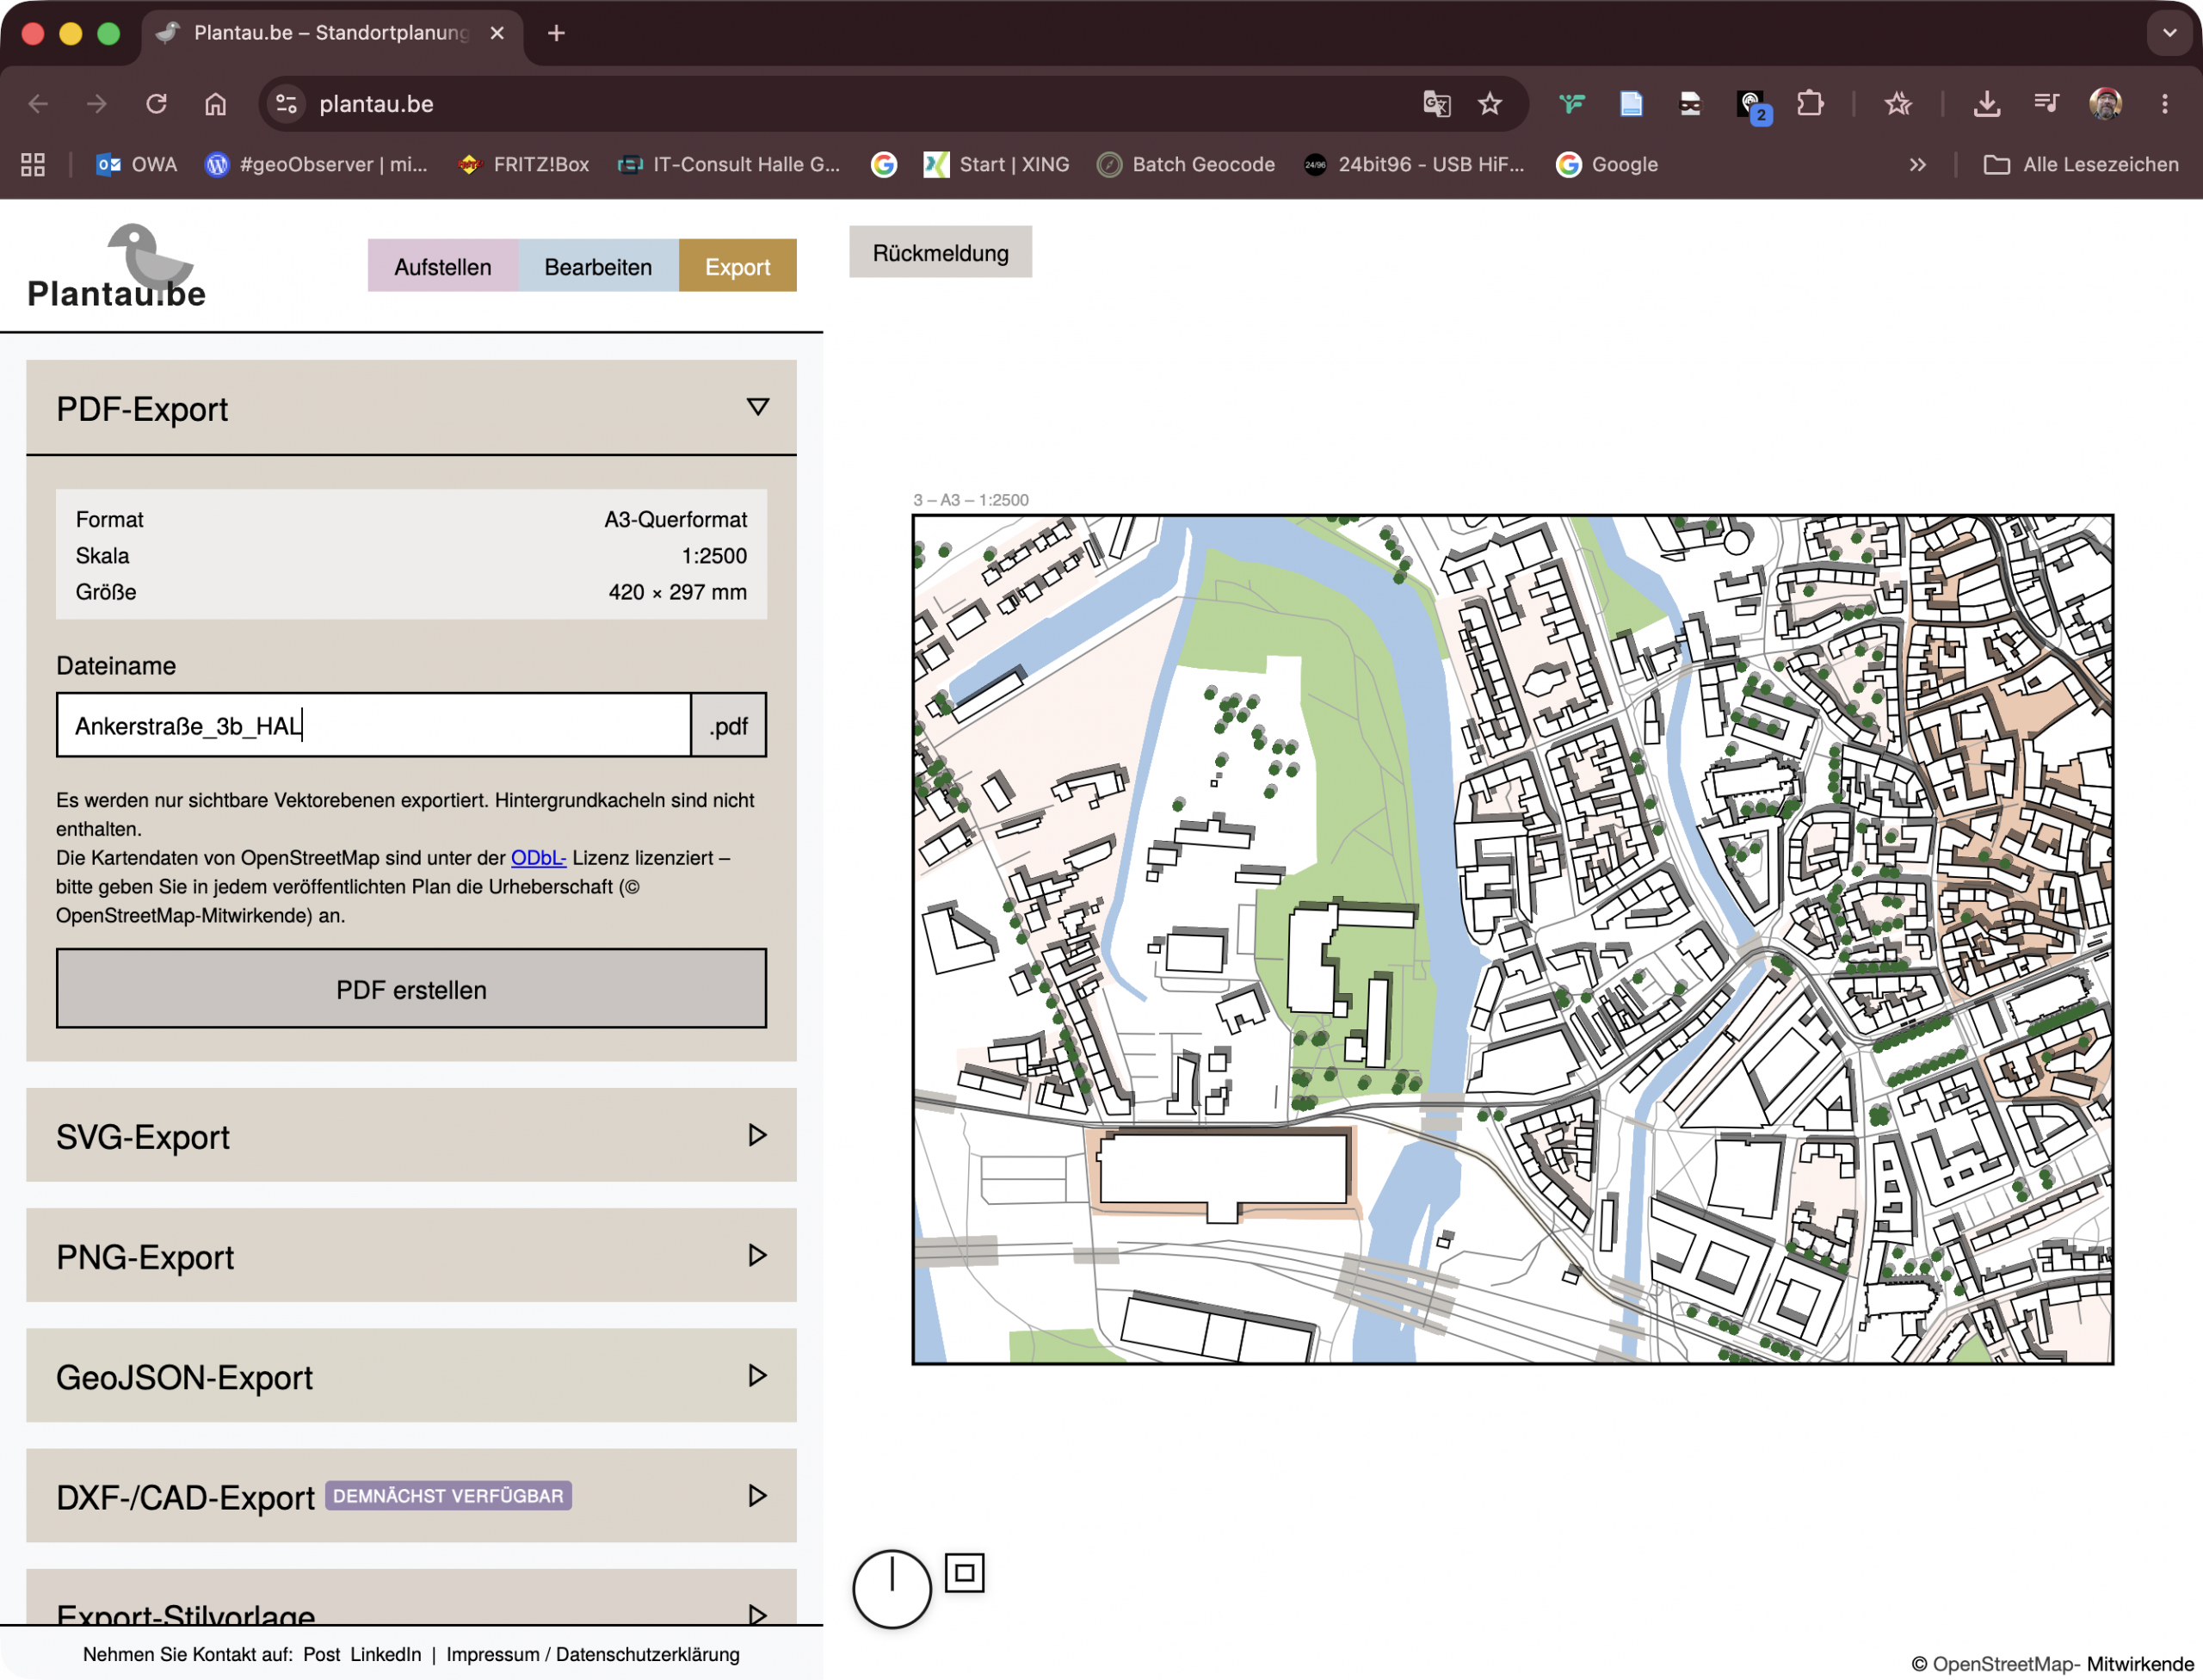The width and height of the screenshot is (2203, 1680).
Task: Switch to the Aufstellen tab
Action: (442, 266)
